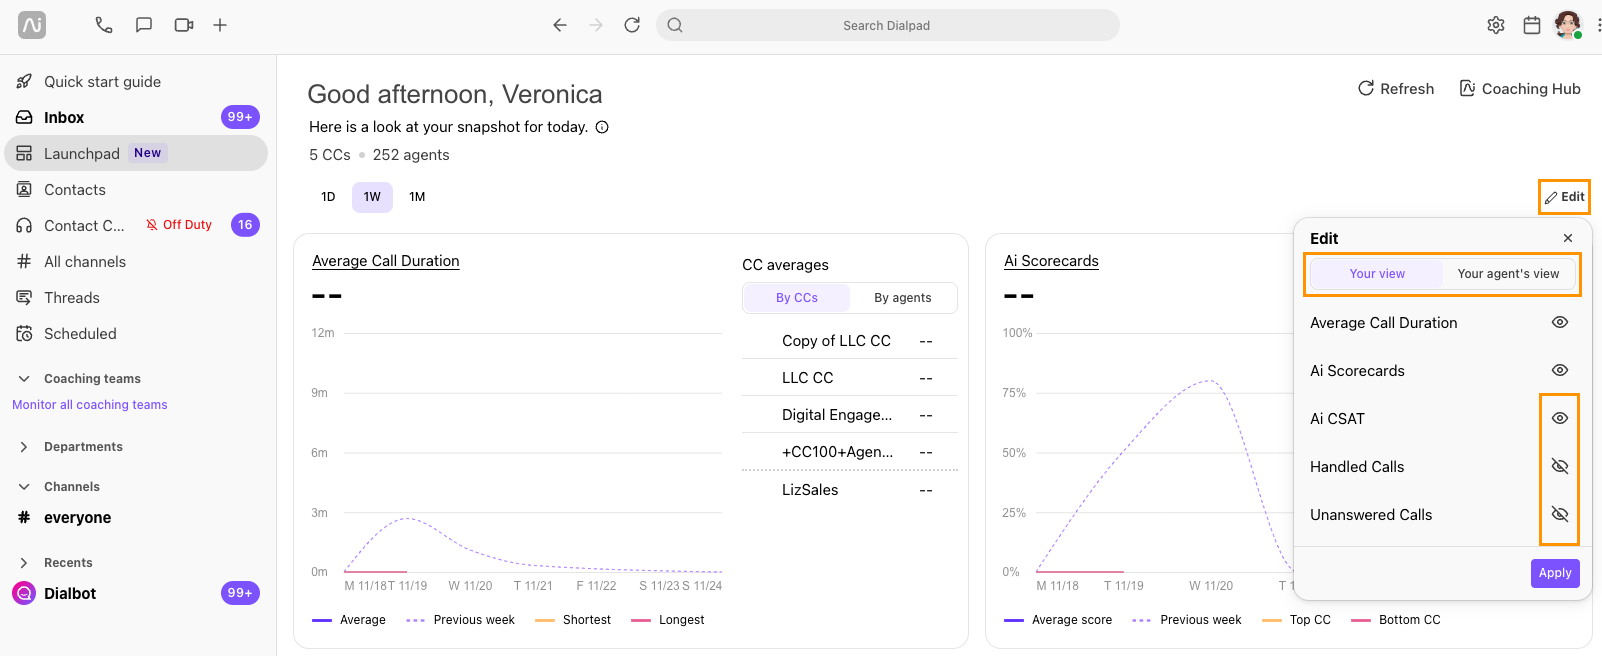Image resolution: width=1602 pixels, height=656 pixels.
Task: Click the Dialpad Ai logo
Action: [32, 25]
